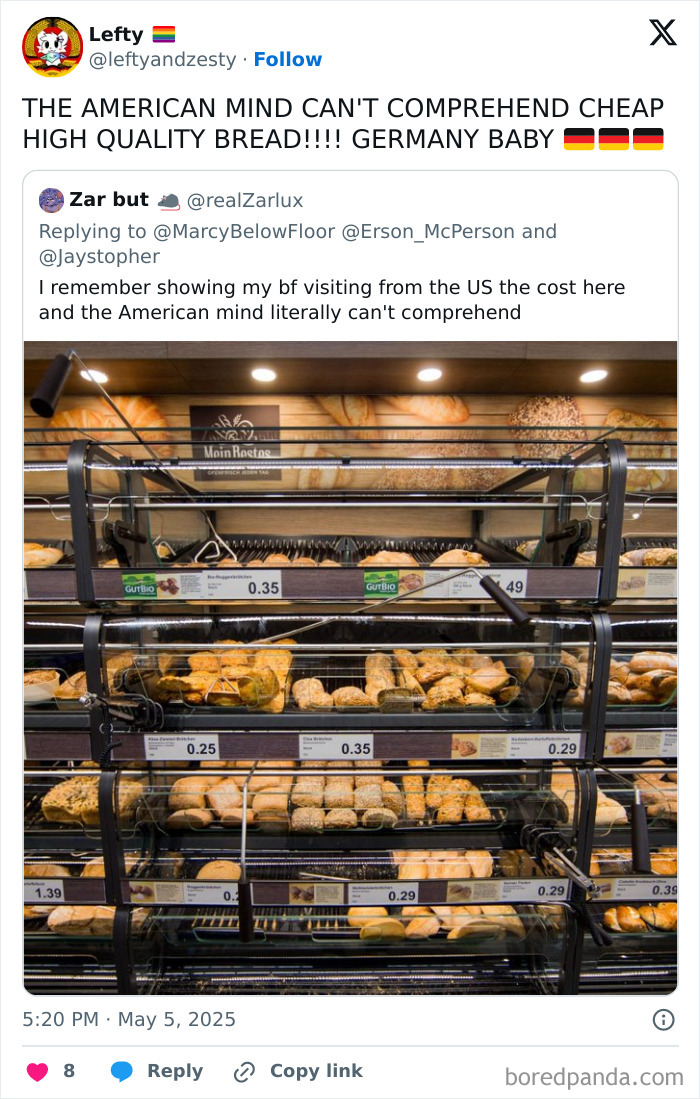Click the @Jaystopher mention

tap(100, 257)
